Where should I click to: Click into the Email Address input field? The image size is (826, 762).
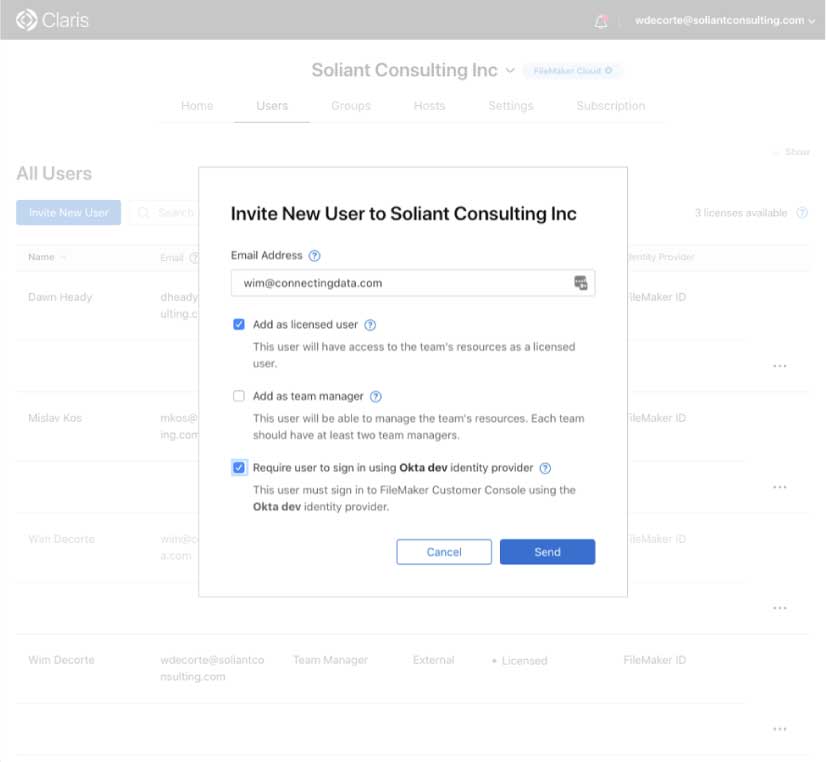click(413, 283)
